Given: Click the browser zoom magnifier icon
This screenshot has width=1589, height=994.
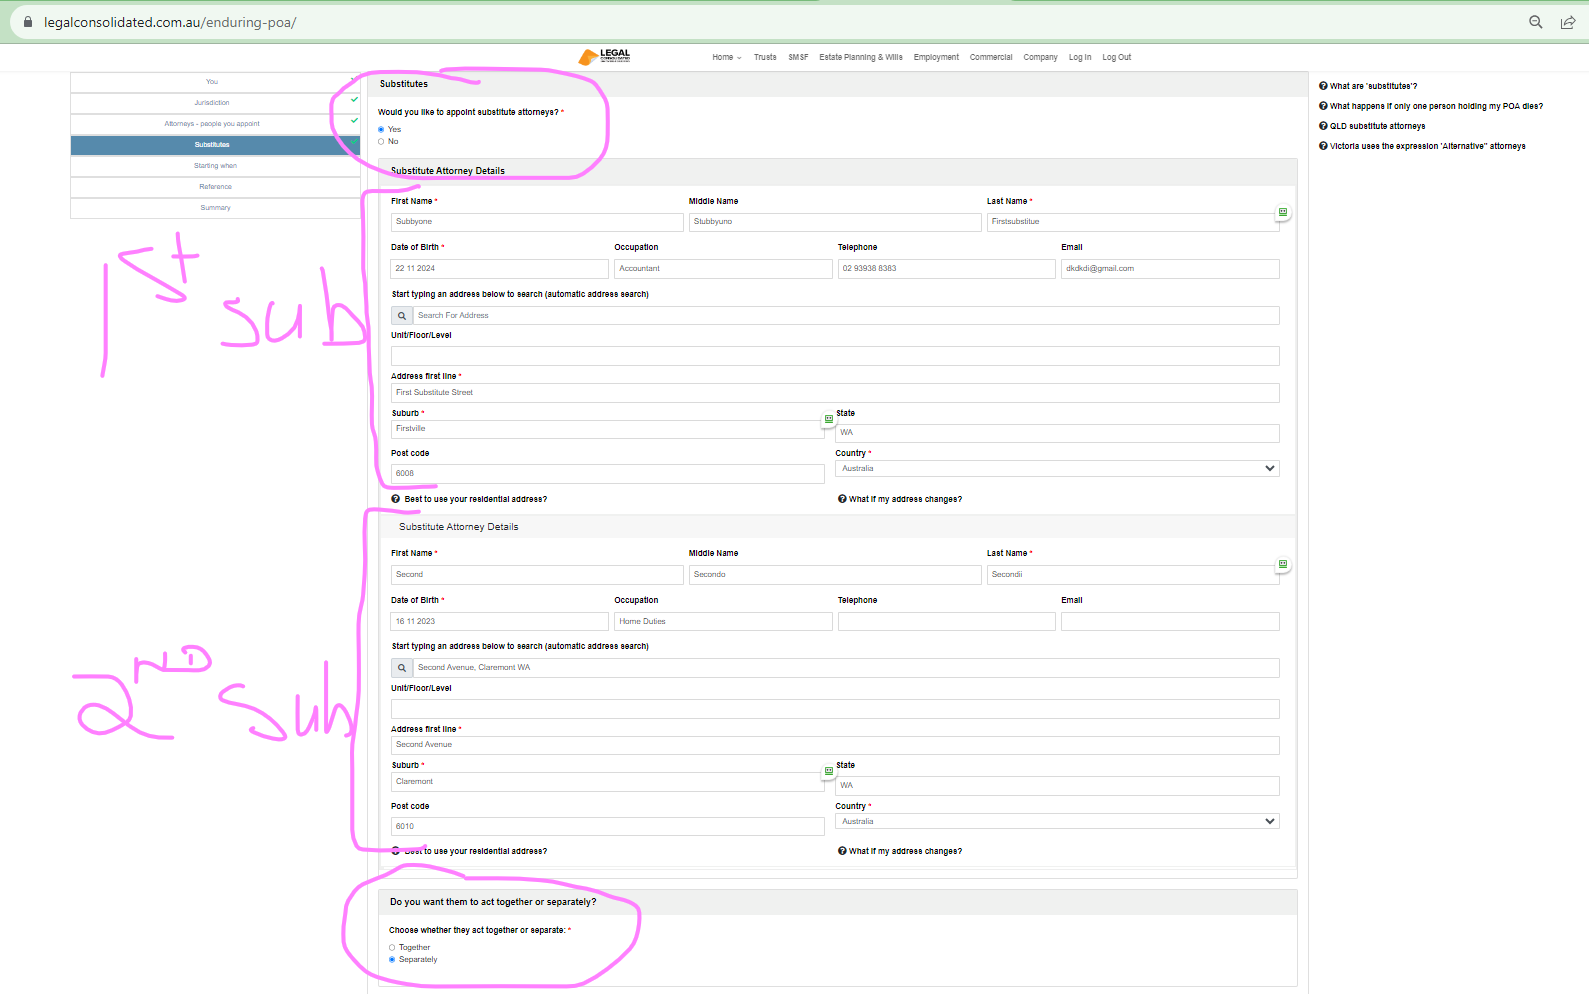Looking at the screenshot, I should pos(1536,22).
